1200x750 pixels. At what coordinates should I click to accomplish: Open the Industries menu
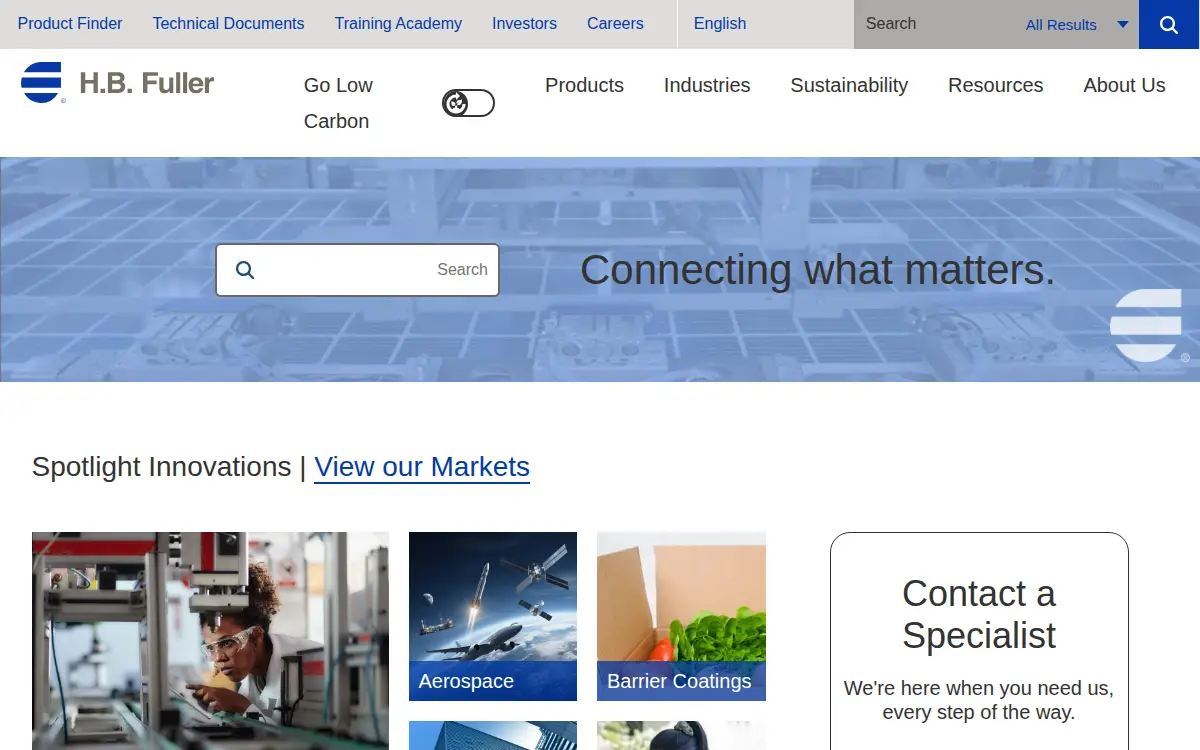[x=707, y=85]
